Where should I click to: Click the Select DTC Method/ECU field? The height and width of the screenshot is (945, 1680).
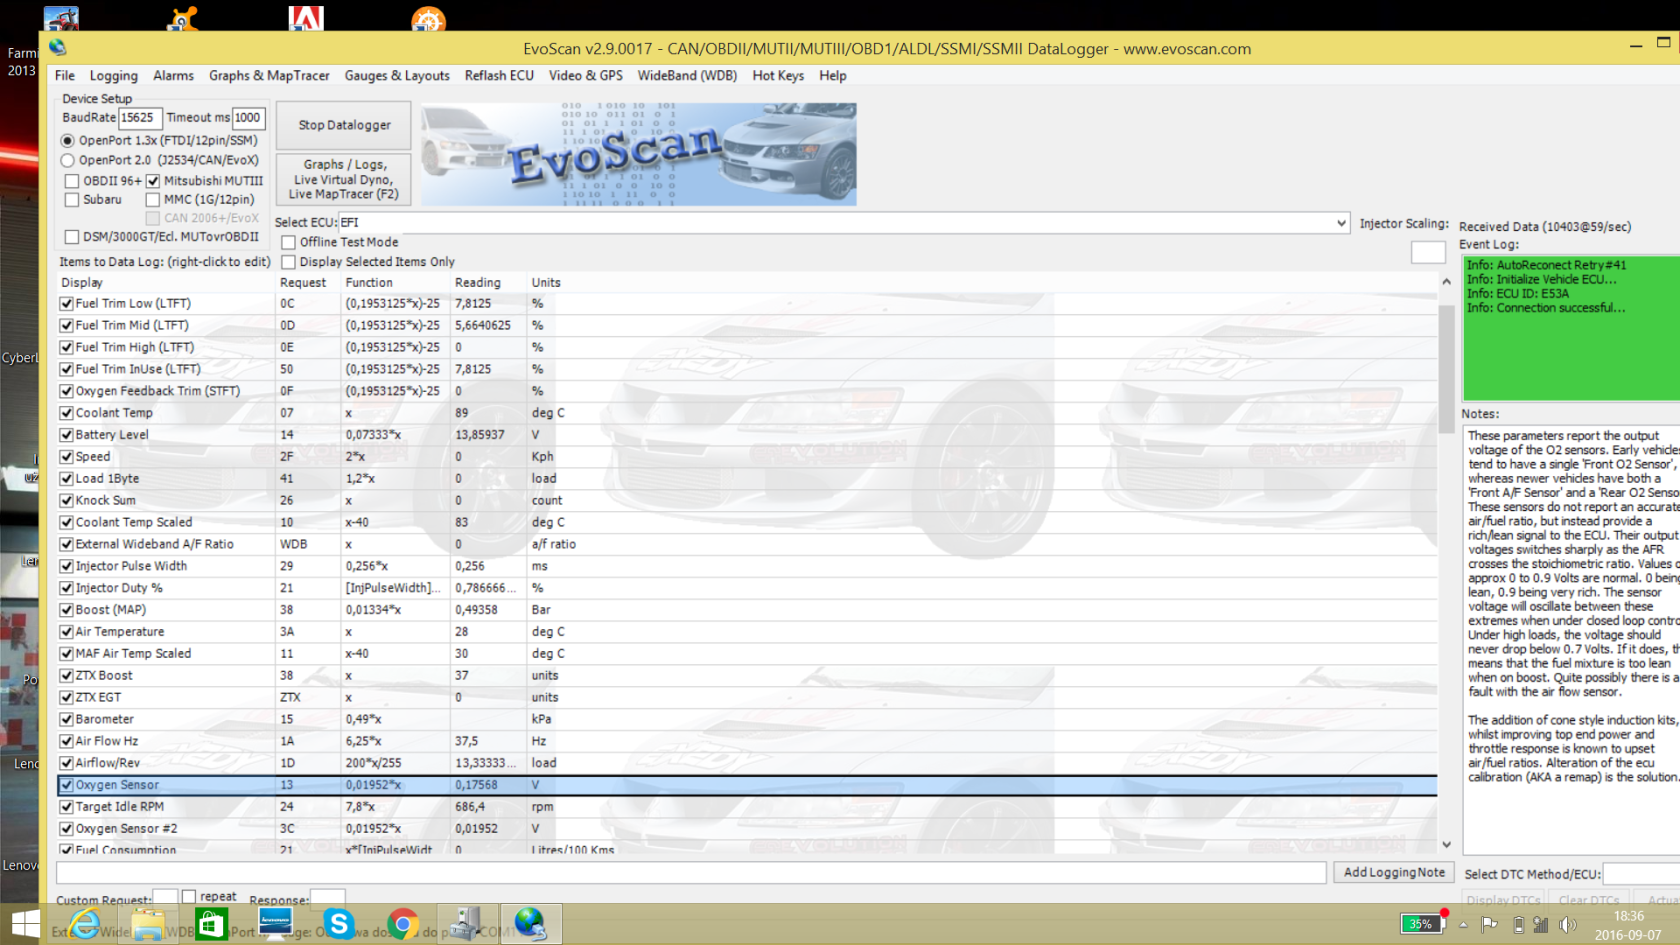(x=1641, y=874)
